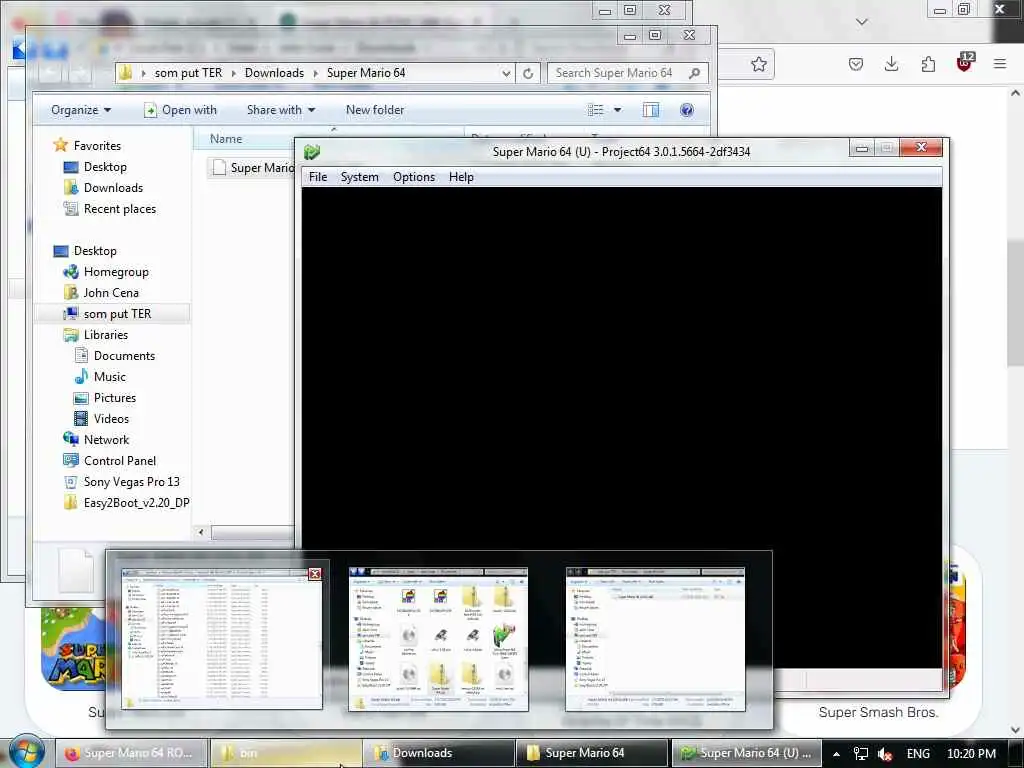Screen dimensions: 1024x768
Task: Select Sony Vegas Pro 13 item
Action: [x=131, y=482]
